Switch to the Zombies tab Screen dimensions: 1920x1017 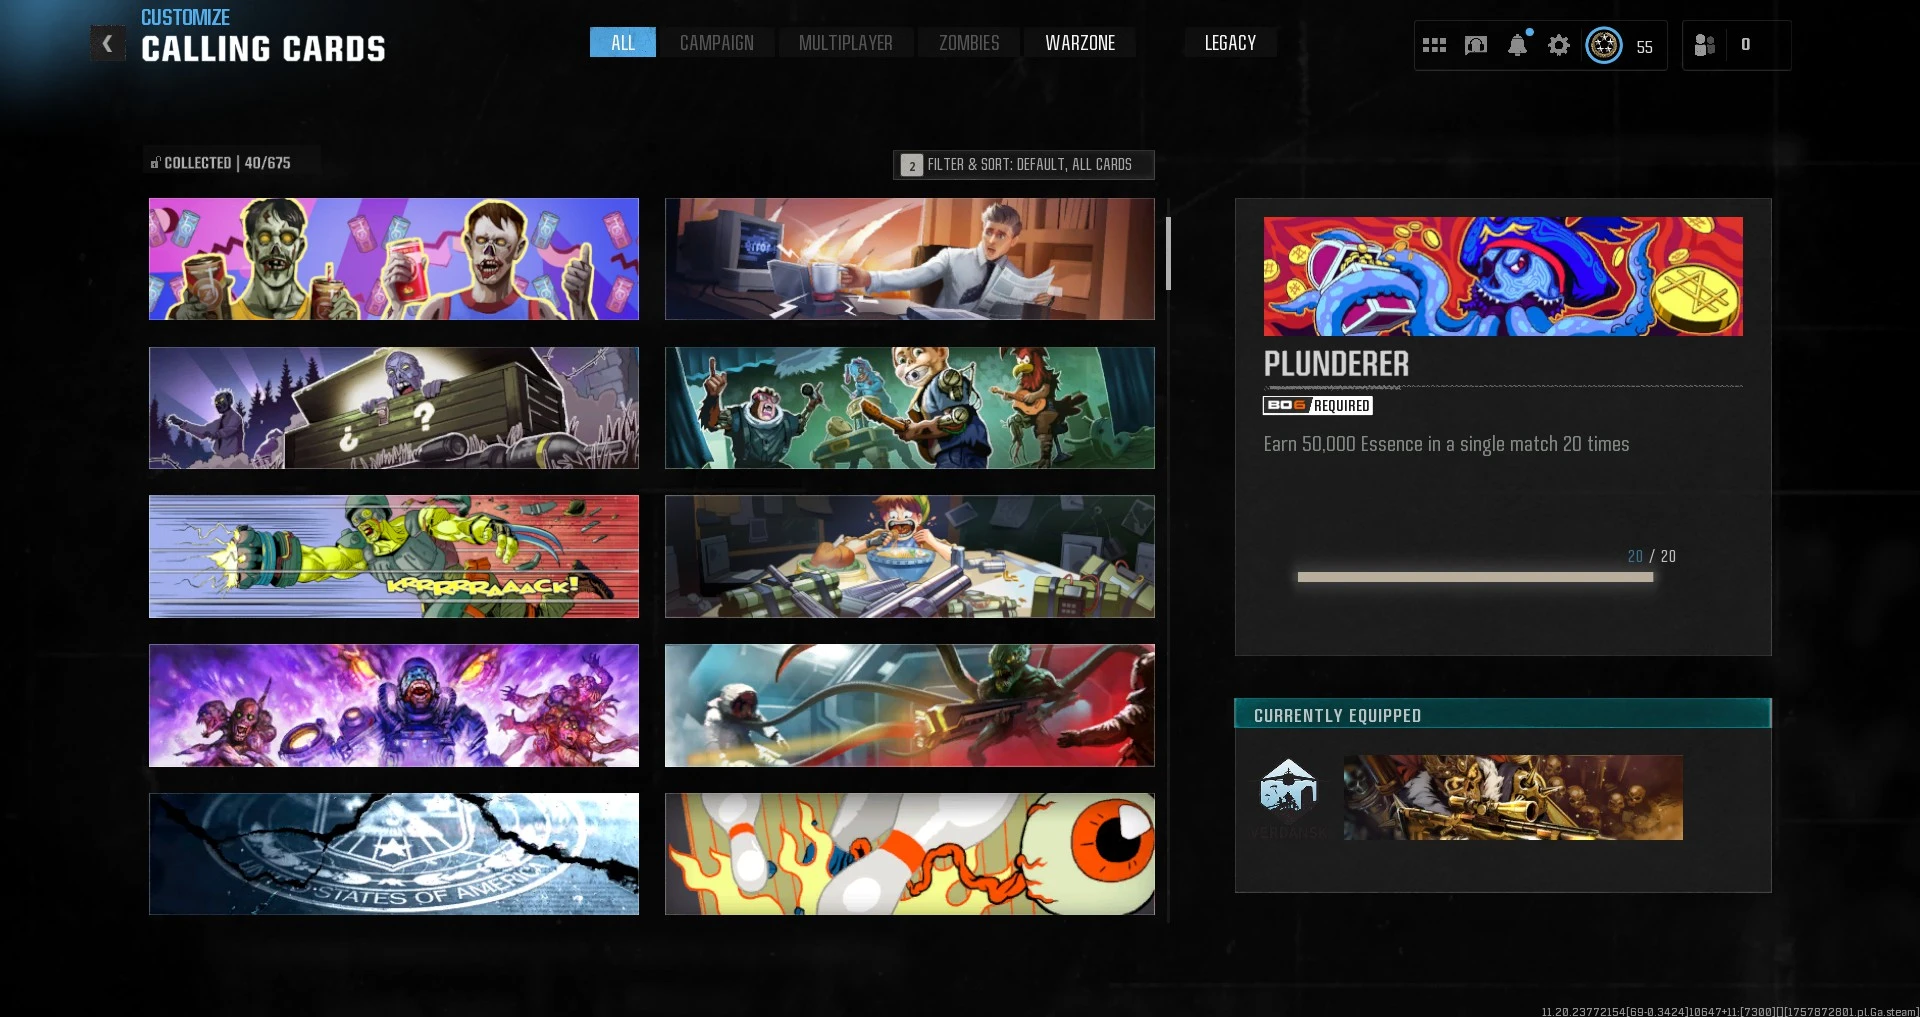tap(969, 43)
